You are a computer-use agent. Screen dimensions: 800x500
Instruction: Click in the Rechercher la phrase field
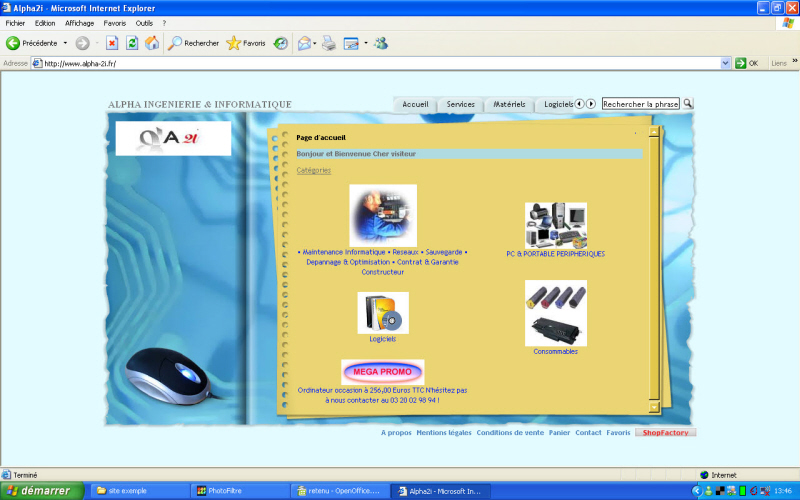640,104
